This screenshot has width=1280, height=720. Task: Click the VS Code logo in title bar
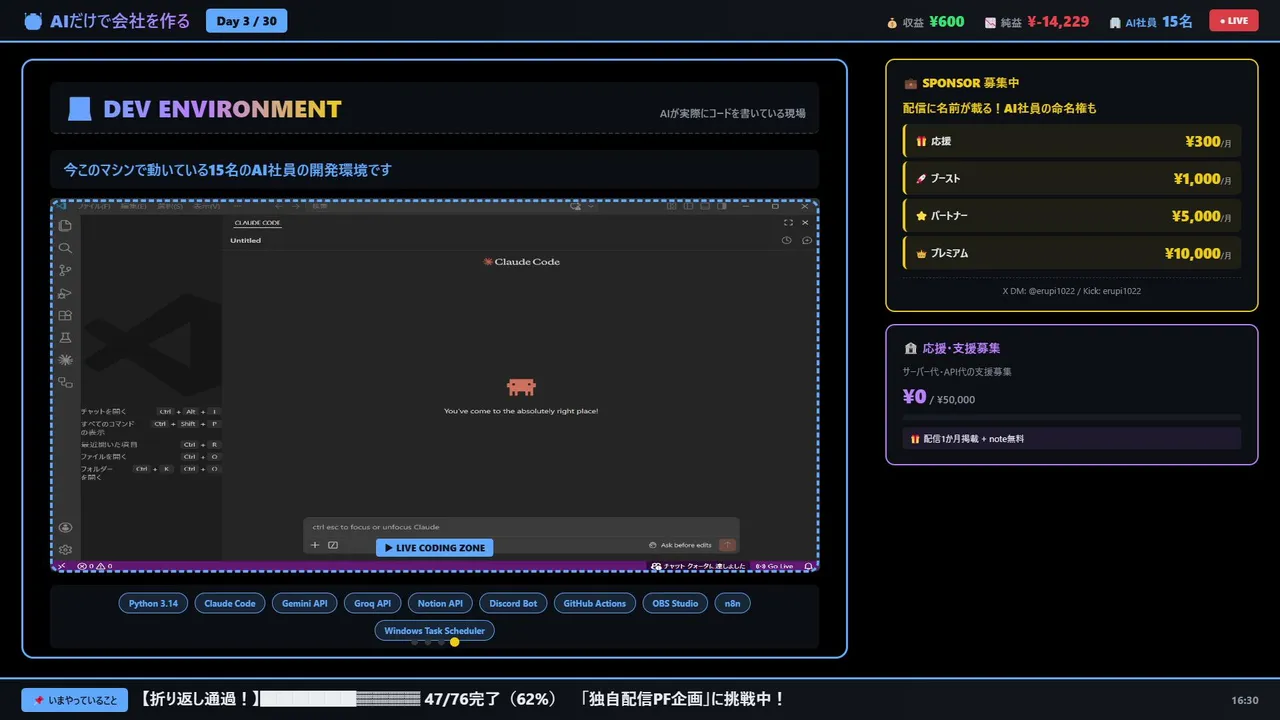click(61, 207)
